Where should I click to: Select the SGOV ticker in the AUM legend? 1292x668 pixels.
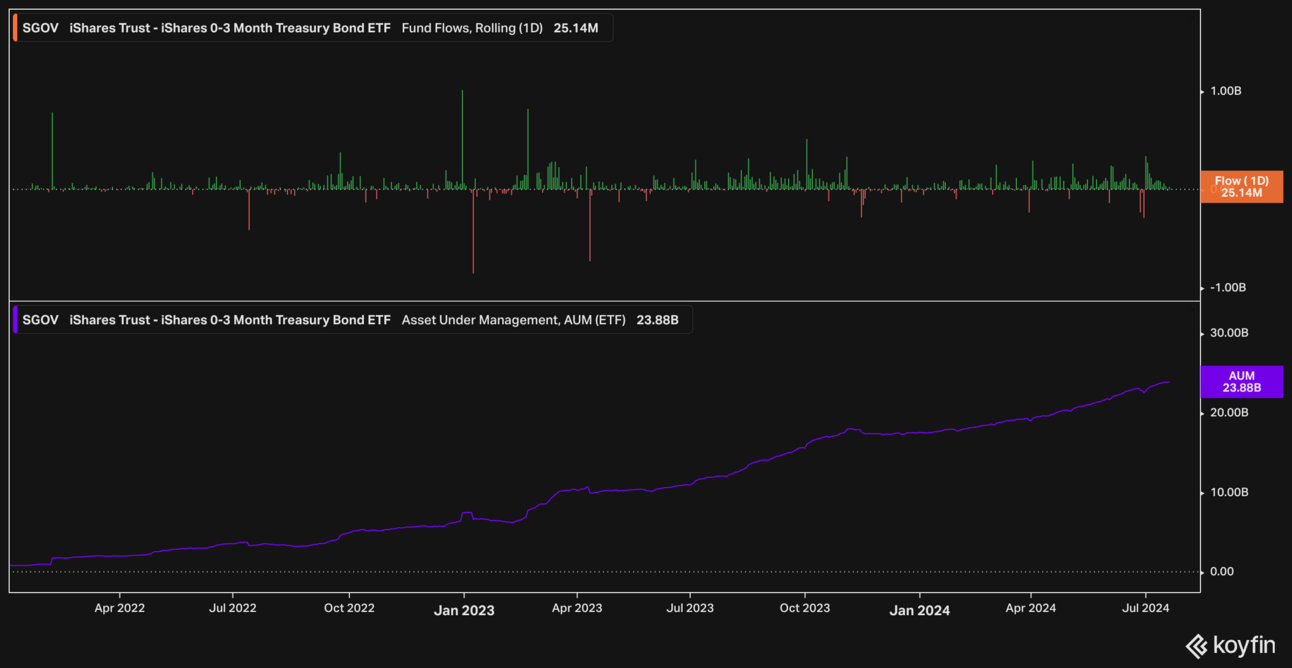pos(40,320)
